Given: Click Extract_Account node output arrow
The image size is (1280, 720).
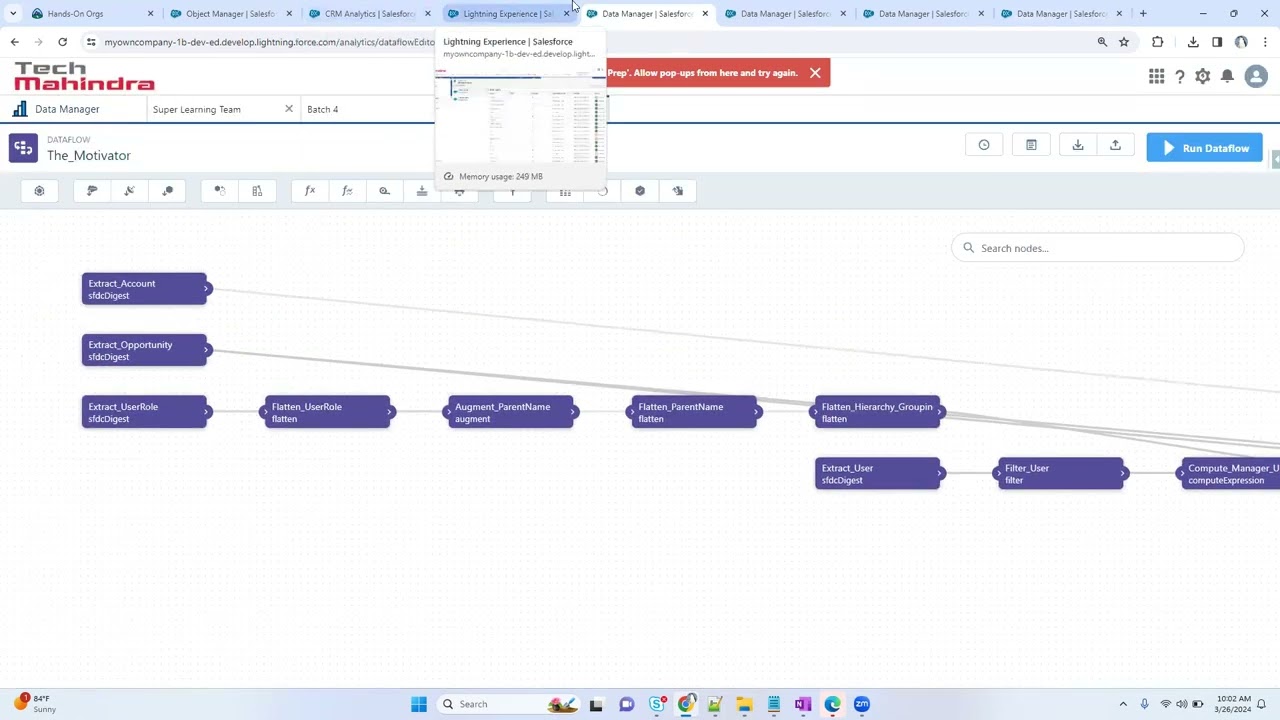Looking at the screenshot, I should [x=206, y=289].
